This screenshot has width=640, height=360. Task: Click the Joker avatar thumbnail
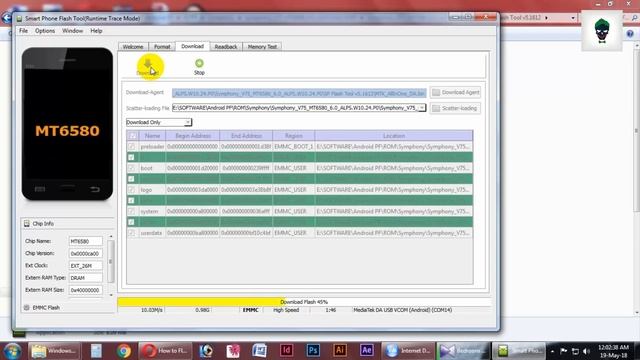pos(602,30)
